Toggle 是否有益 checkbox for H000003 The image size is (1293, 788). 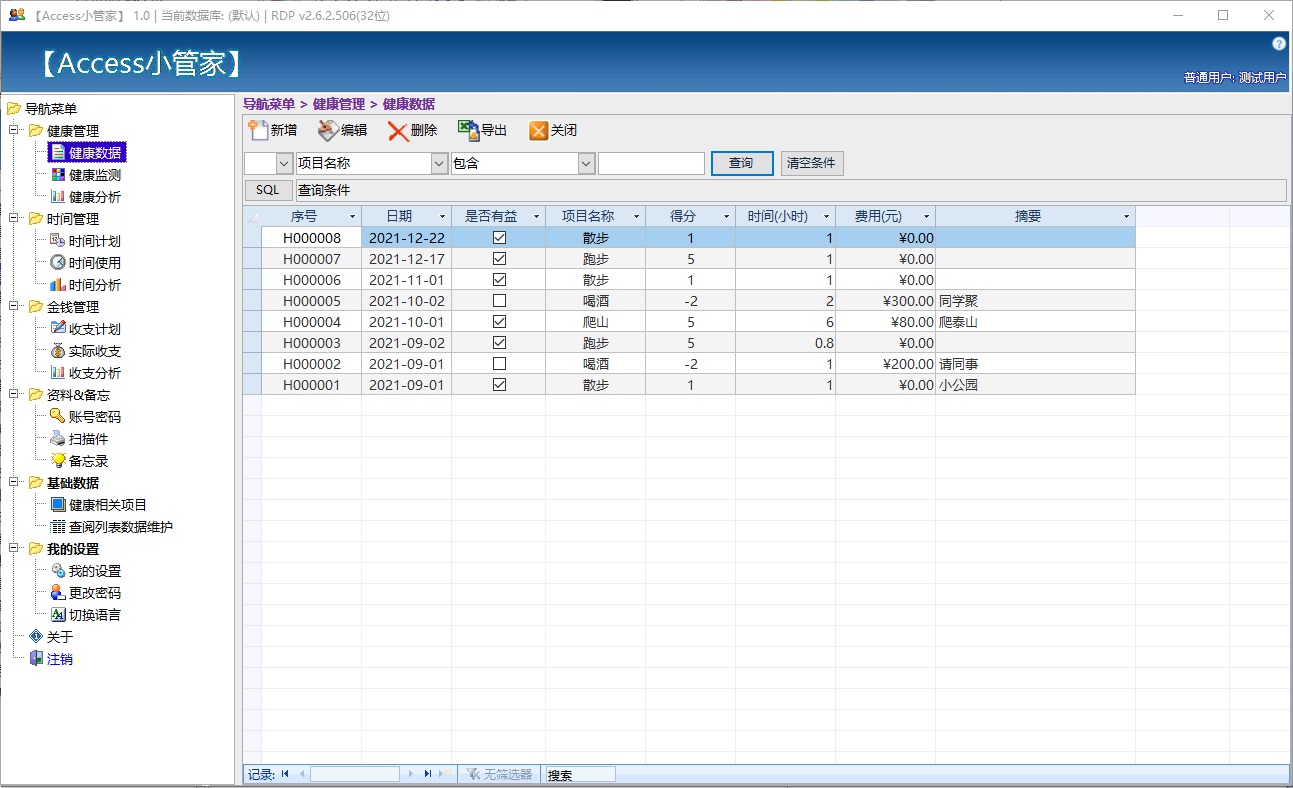pyautogui.click(x=499, y=343)
